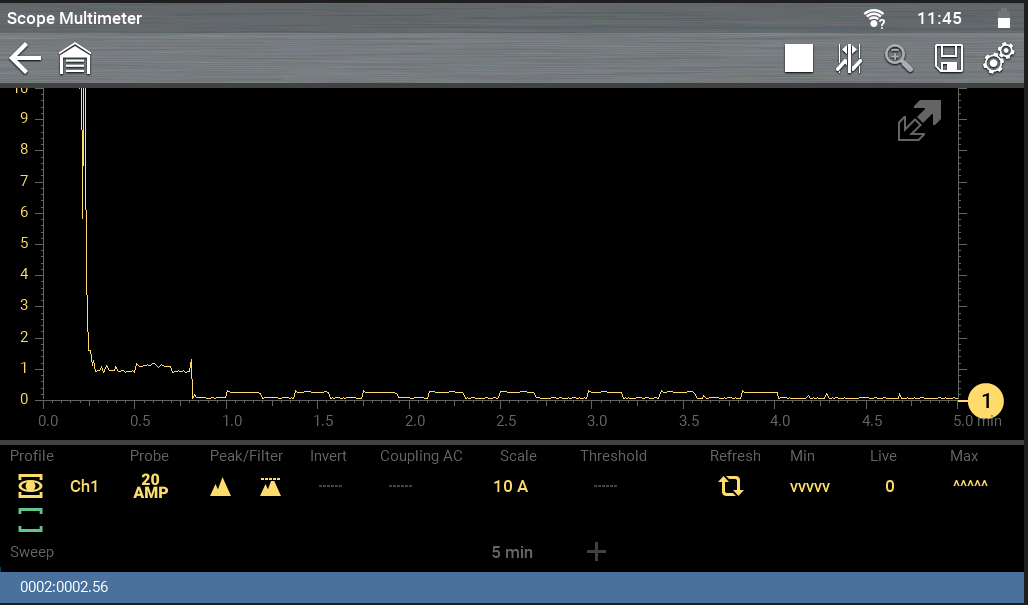Select the Ch1 channel label
This screenshot has width=1028, height=605.
click(84, 487)
